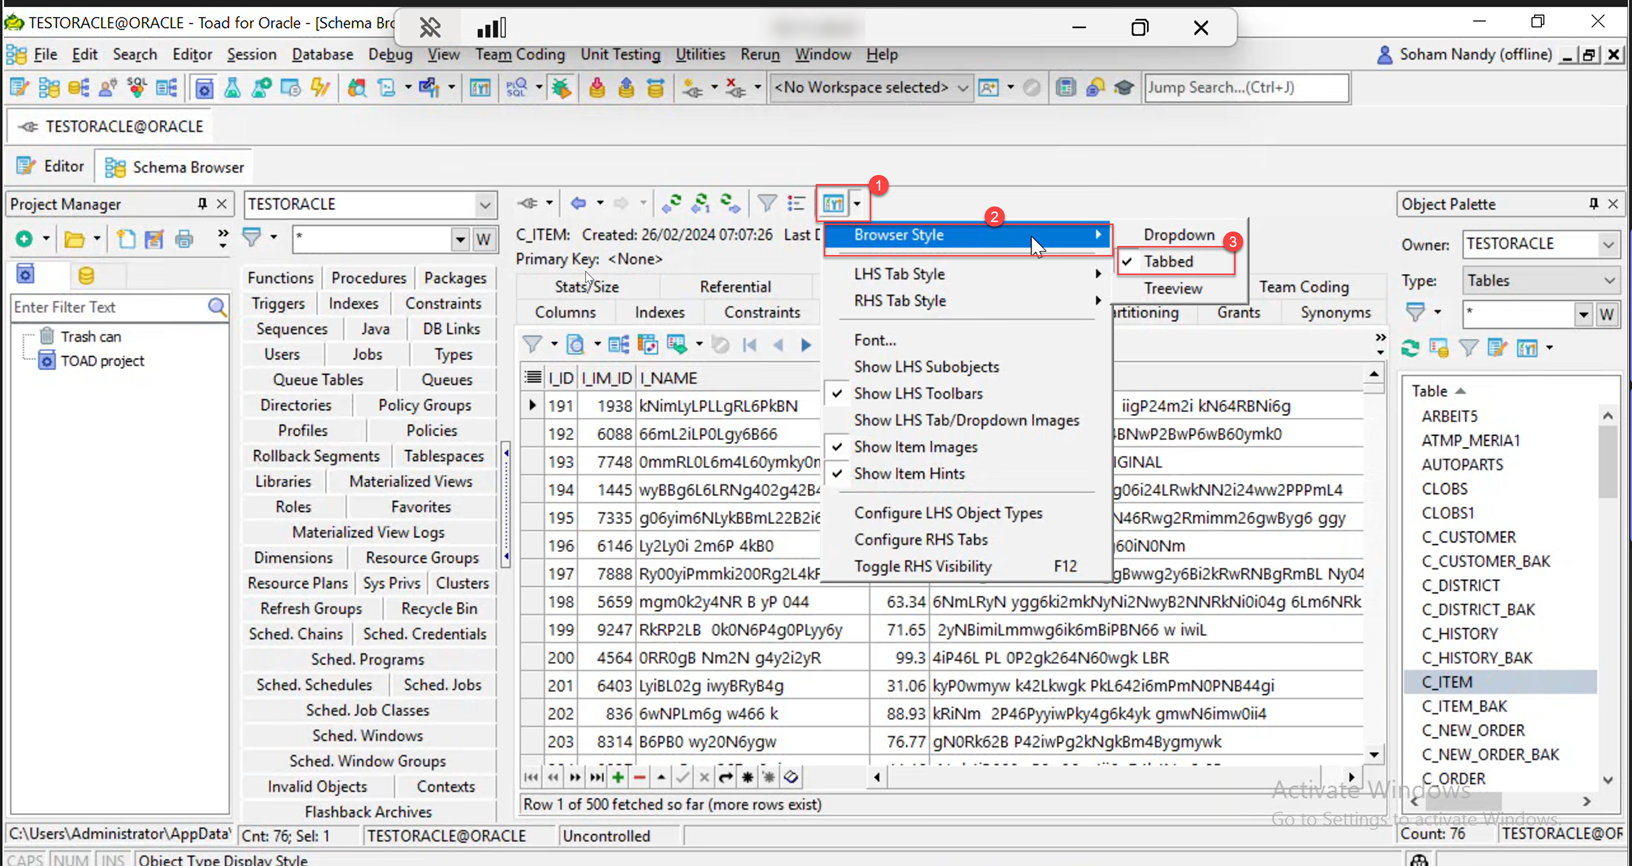Click the add green plus icon in Project Manager
1632x866 pixels.
[24, 239]
